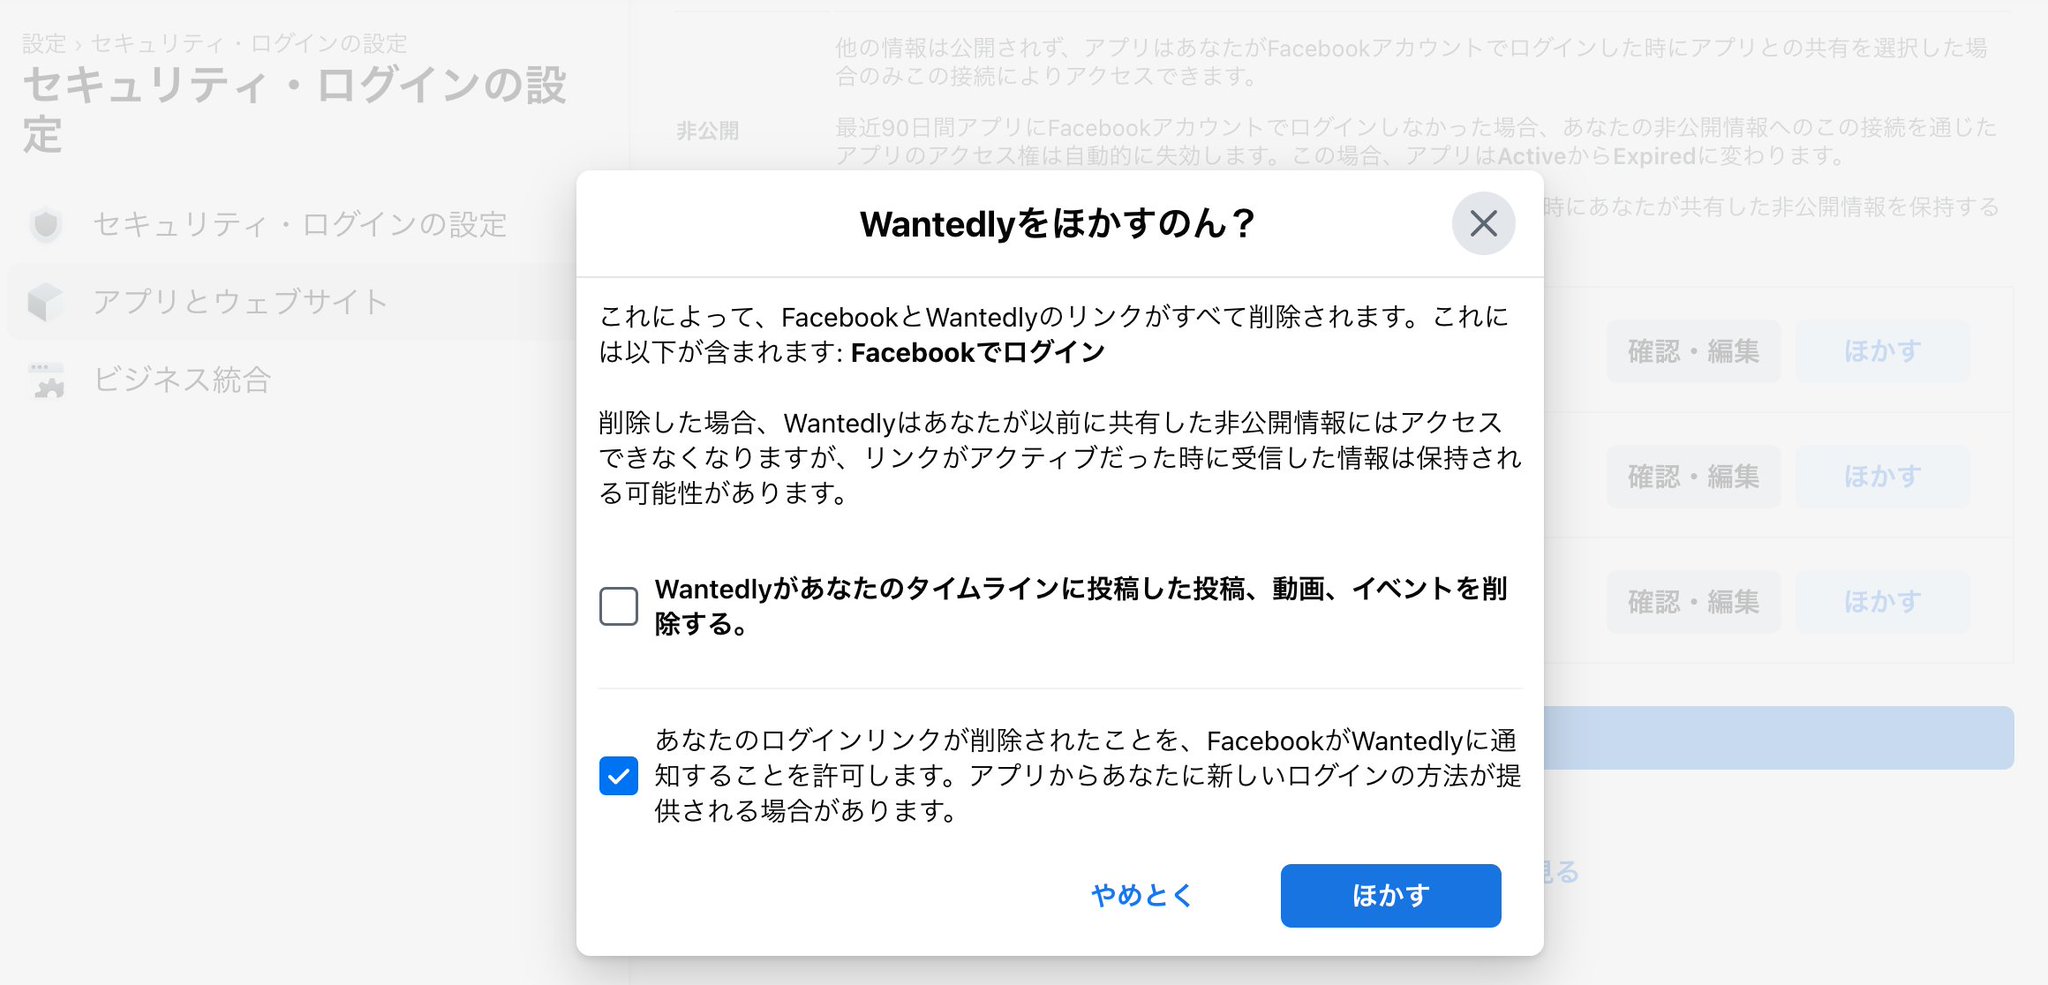The image size is (2048, 985).
Task: Click the top row 確認・編集 button
Action: [x=1693, y=351]
